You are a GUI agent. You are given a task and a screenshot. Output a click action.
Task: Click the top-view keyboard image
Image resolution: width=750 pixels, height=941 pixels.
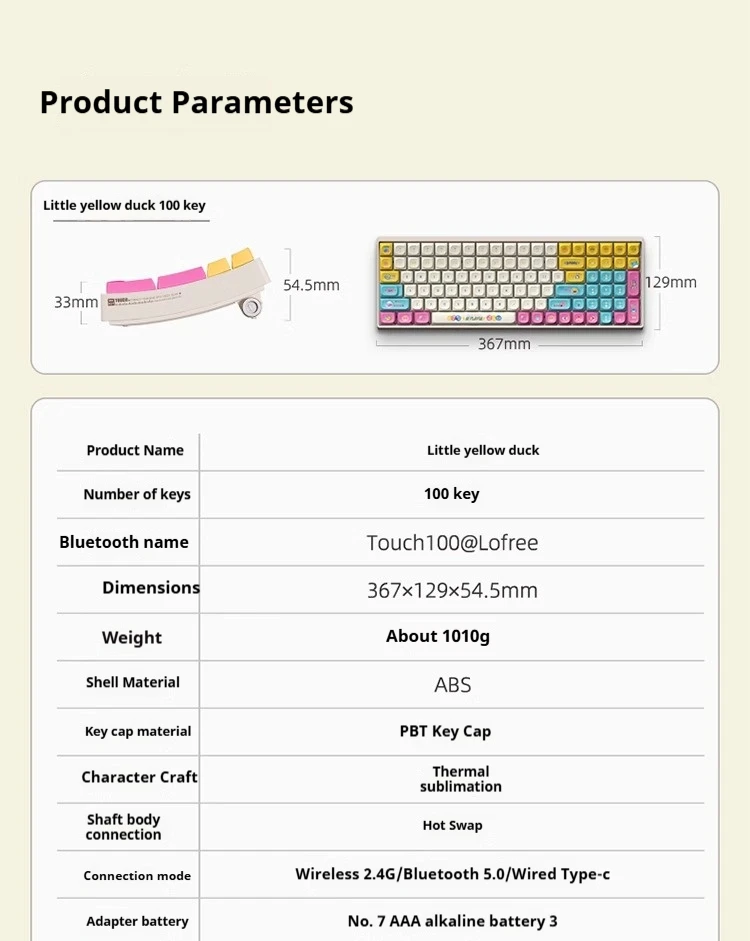pyautogui.click(x=509, y=284)
